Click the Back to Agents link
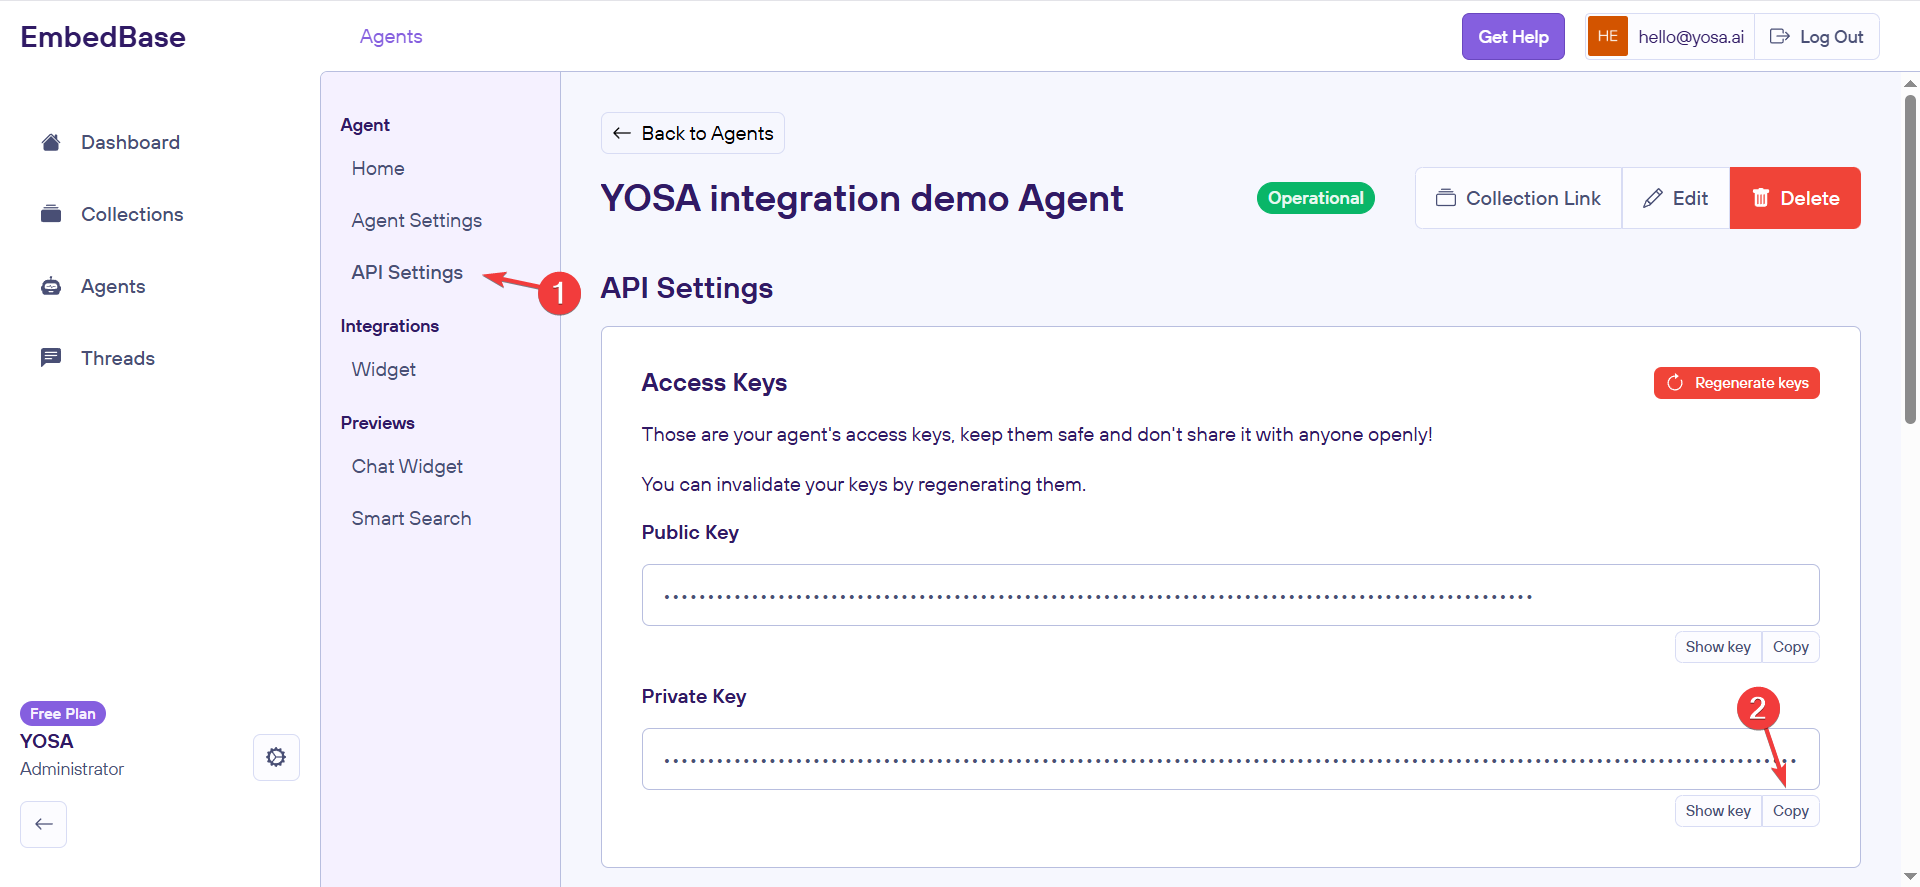The height and width of the screenshot is (887, 1920). click(693, 133)
